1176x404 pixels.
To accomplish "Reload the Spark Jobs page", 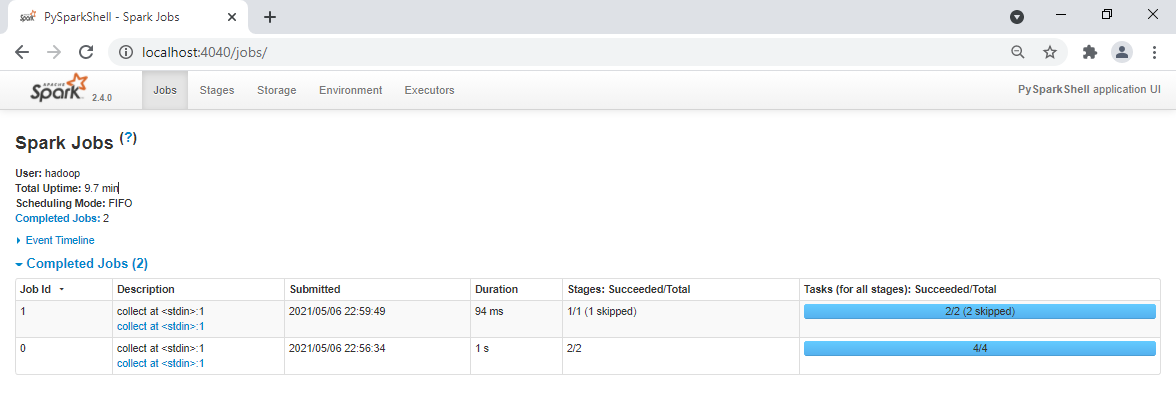I will point(86,52).
